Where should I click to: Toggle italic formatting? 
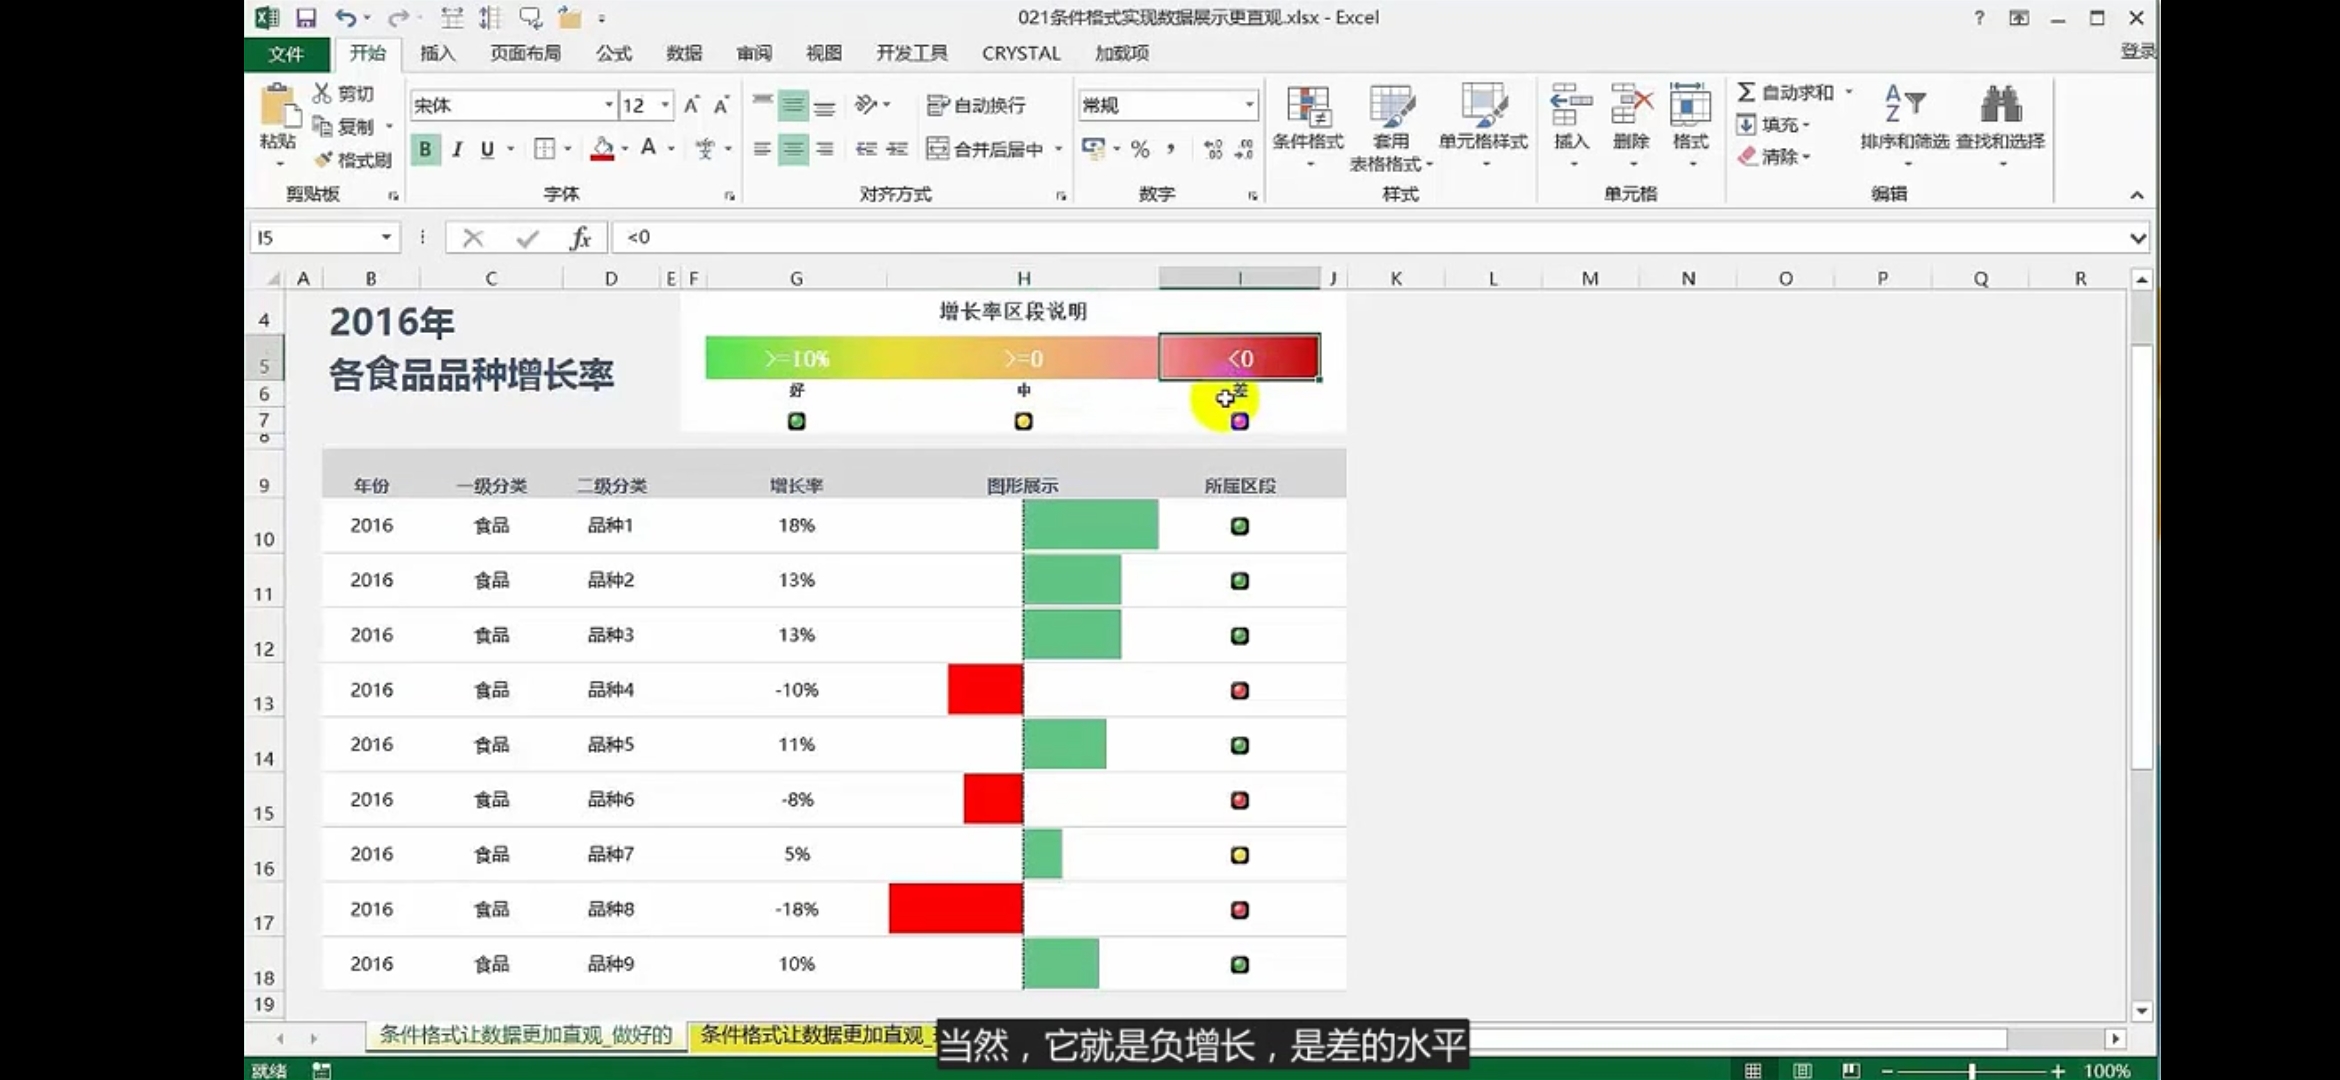(x=457, y=149)
